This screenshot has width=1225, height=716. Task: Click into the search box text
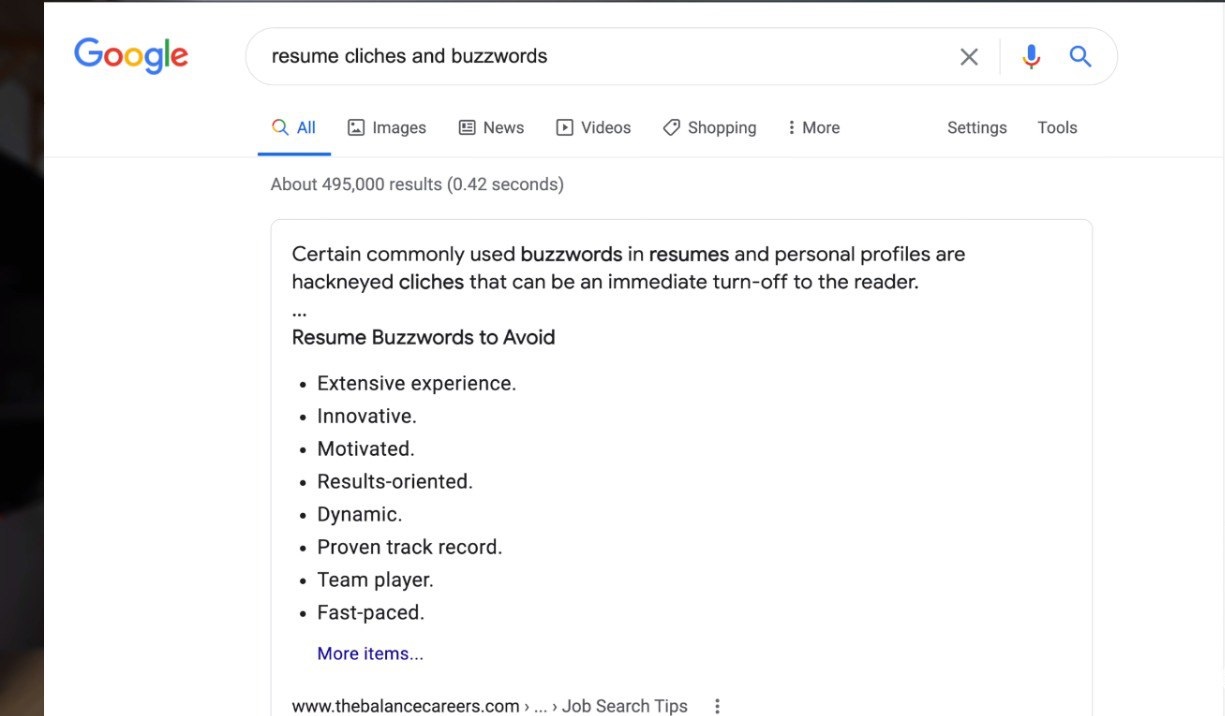(410, 56)
